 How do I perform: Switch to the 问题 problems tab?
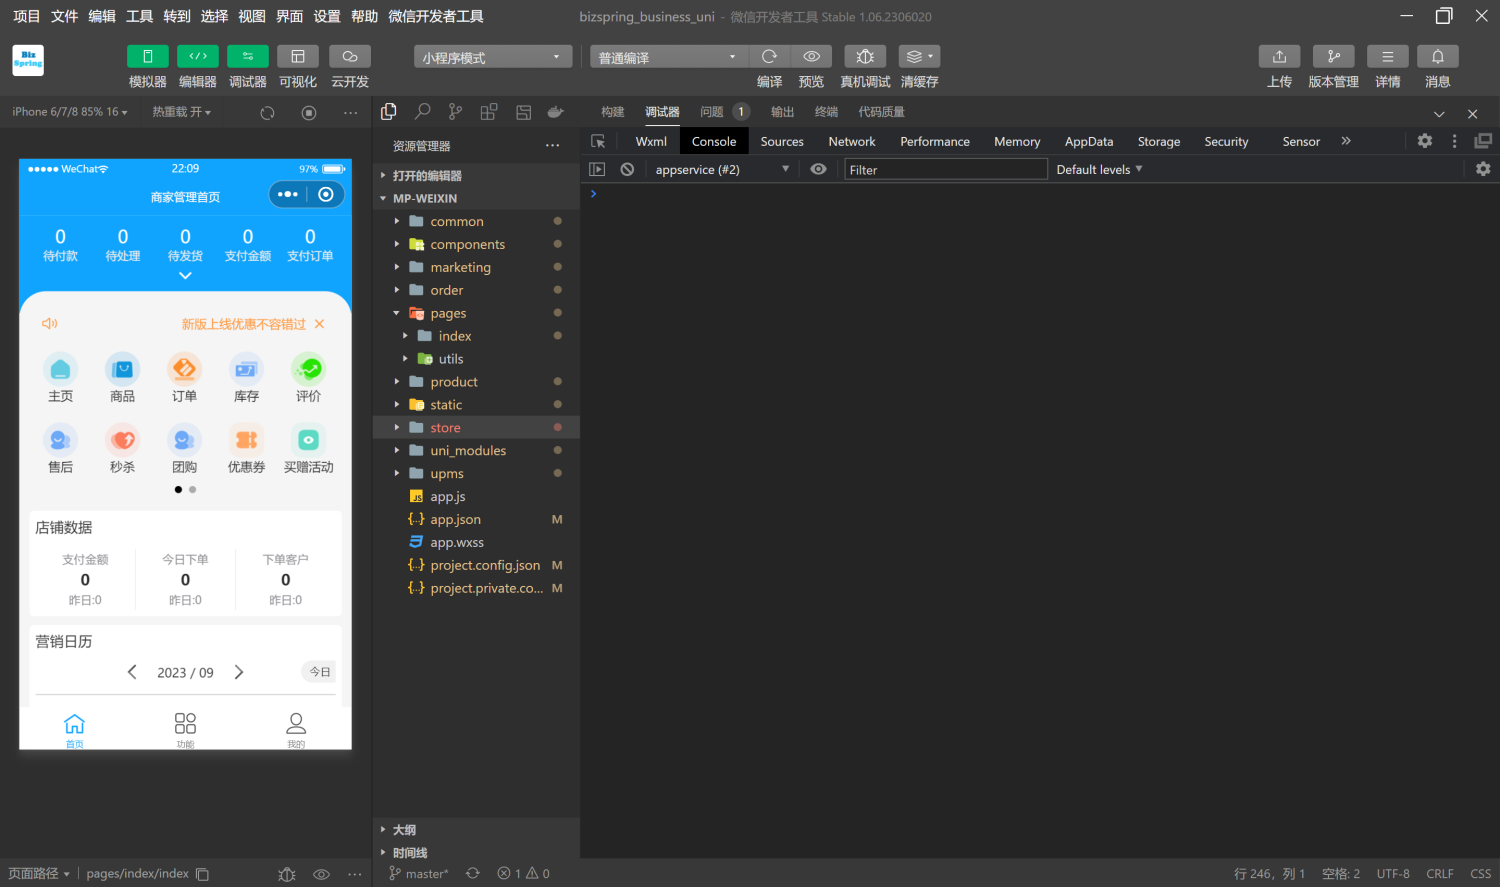pyautogui.click(x=712, y=112)
